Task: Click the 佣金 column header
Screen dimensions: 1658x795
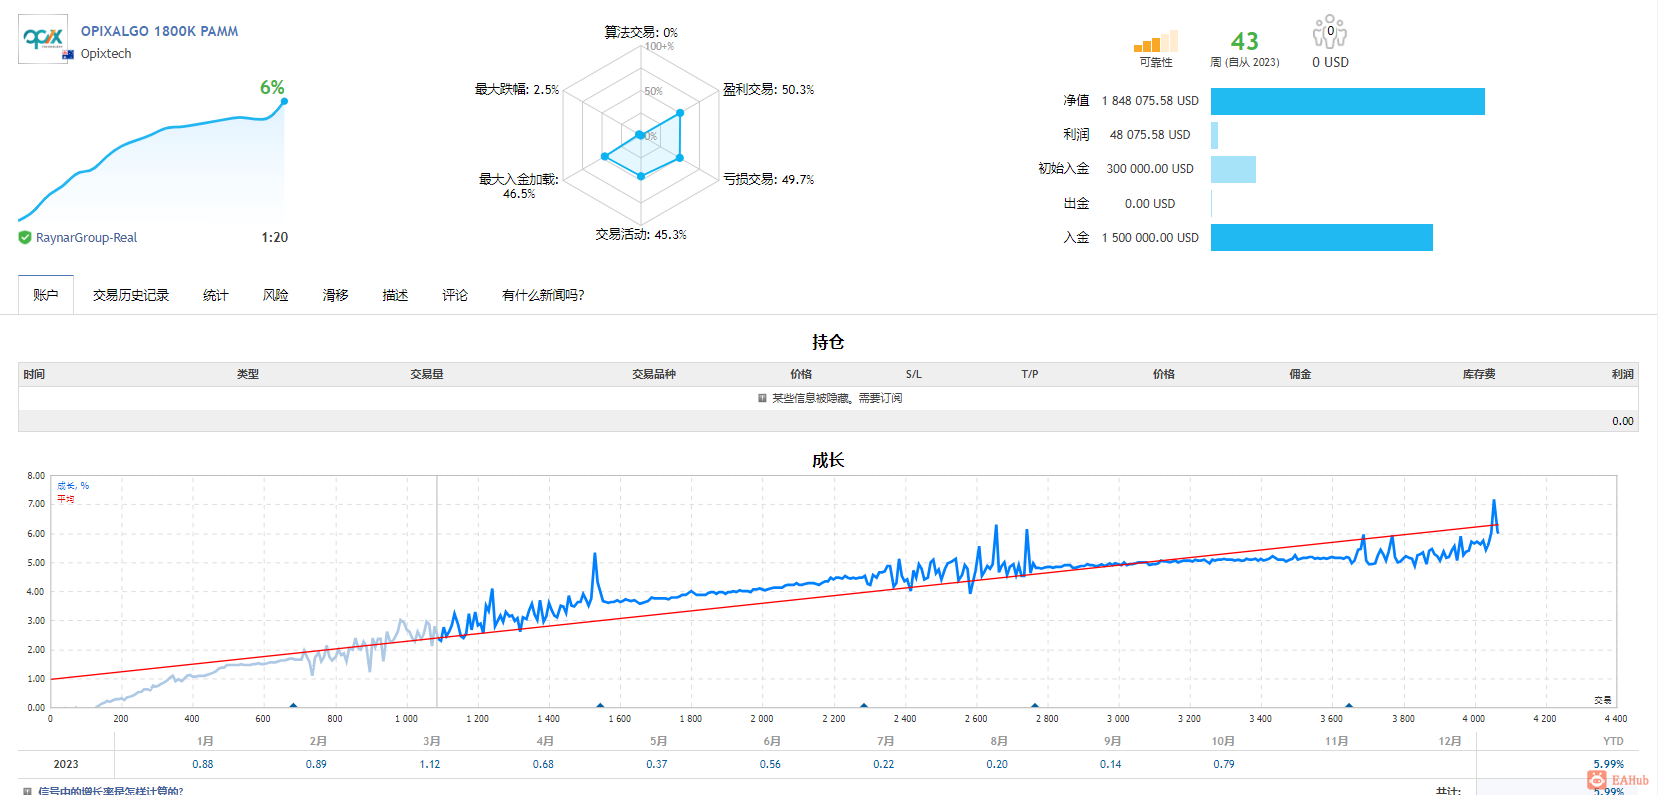Action: 1300,374
